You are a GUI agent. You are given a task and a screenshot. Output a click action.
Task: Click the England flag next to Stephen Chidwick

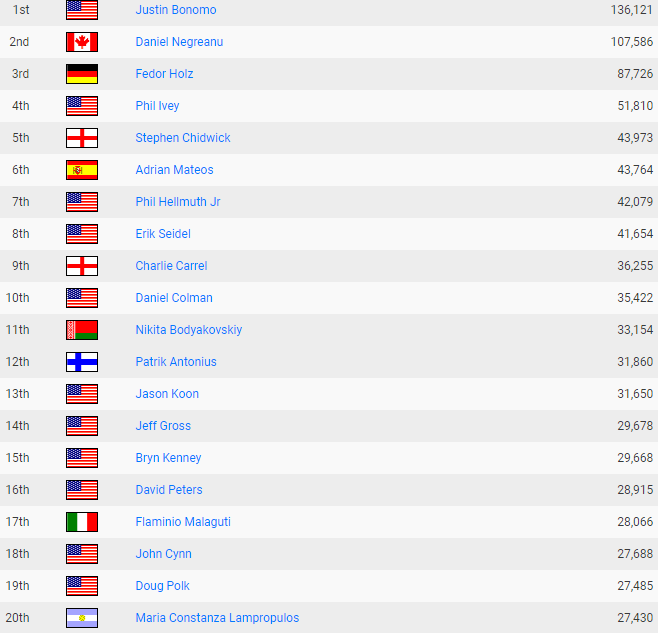click(x=82, y=138)
